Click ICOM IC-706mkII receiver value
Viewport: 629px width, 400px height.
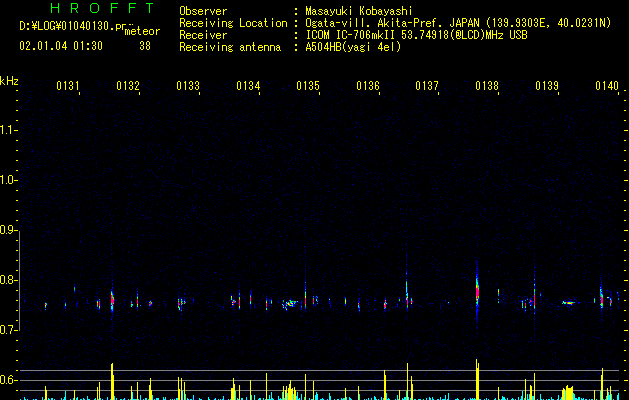coord(416,35)
